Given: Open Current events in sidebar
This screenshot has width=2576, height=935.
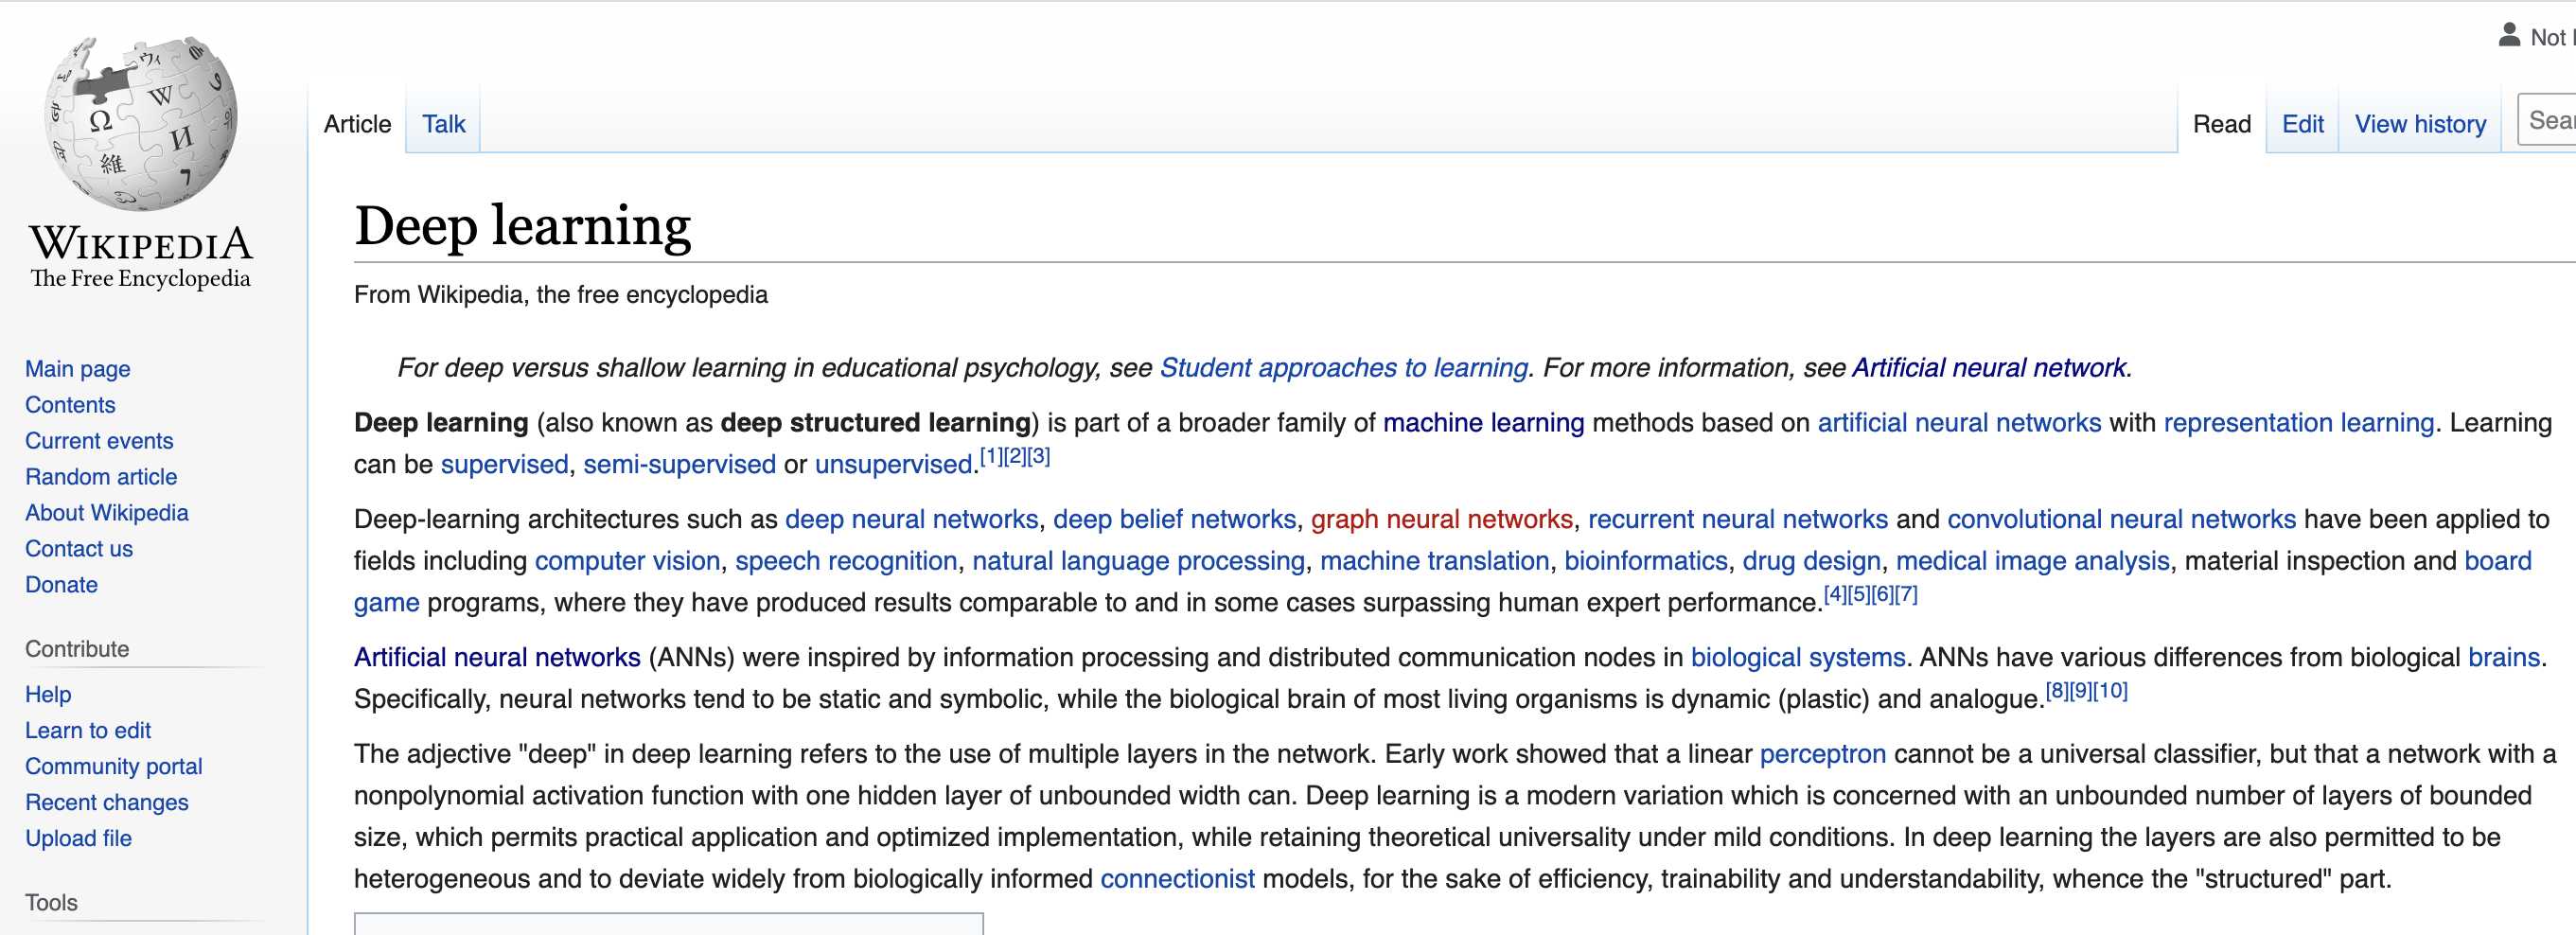Looking at the screenshot, I should tap(99, 441).
